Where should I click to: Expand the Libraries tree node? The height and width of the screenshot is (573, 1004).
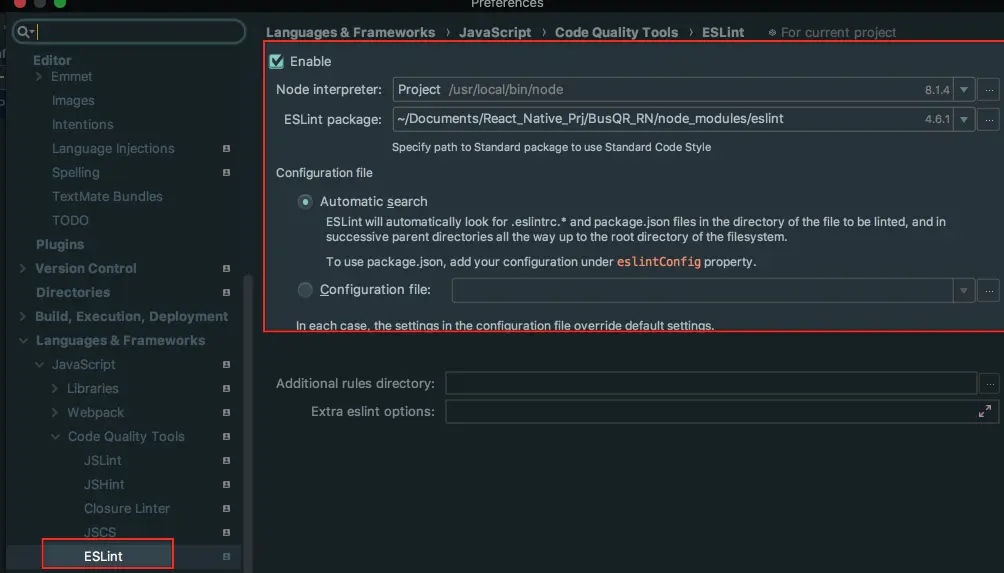coord(55,389)
